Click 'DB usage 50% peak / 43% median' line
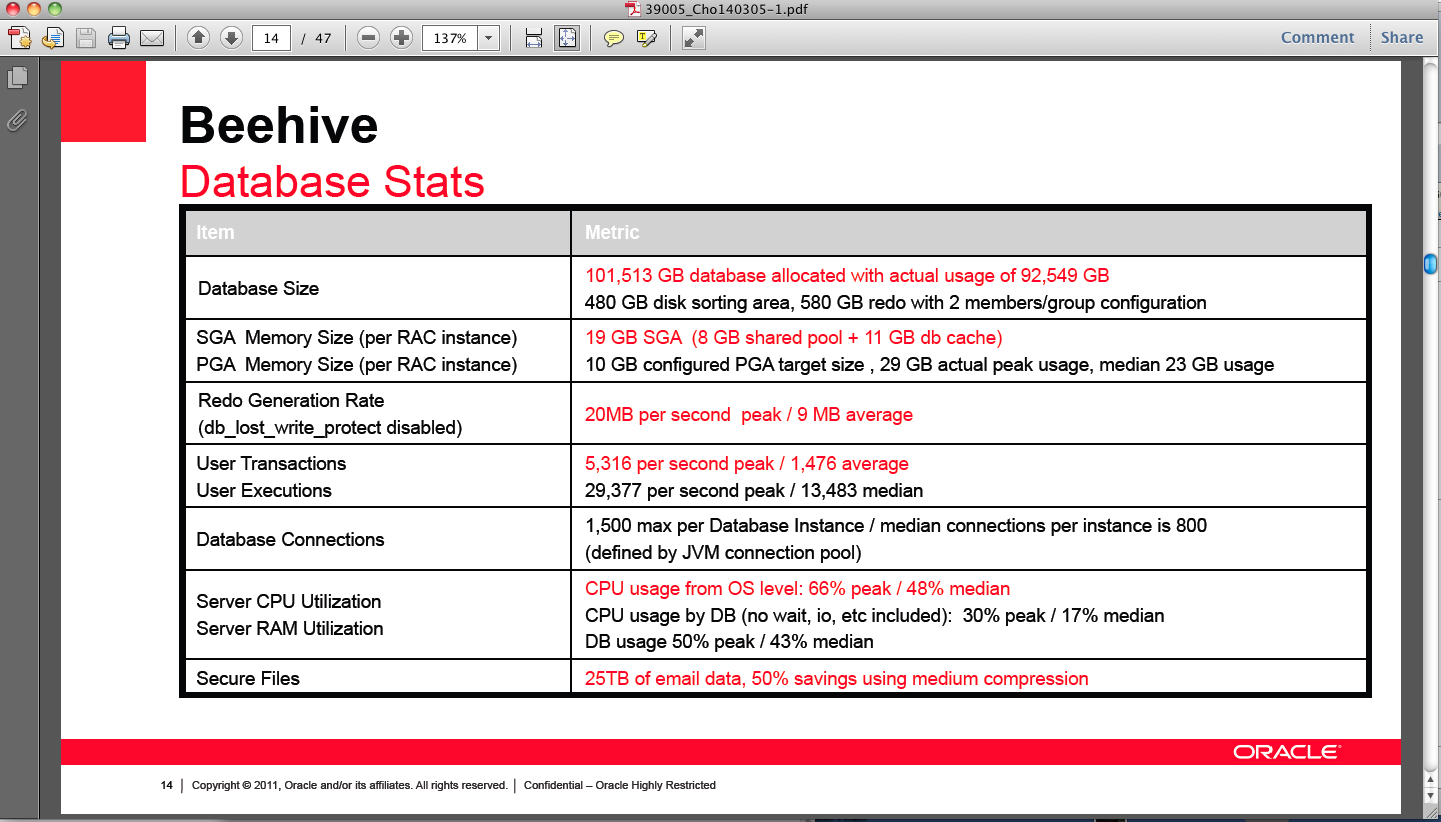This screenshot has width=1441, height=822. coord(729,641)
